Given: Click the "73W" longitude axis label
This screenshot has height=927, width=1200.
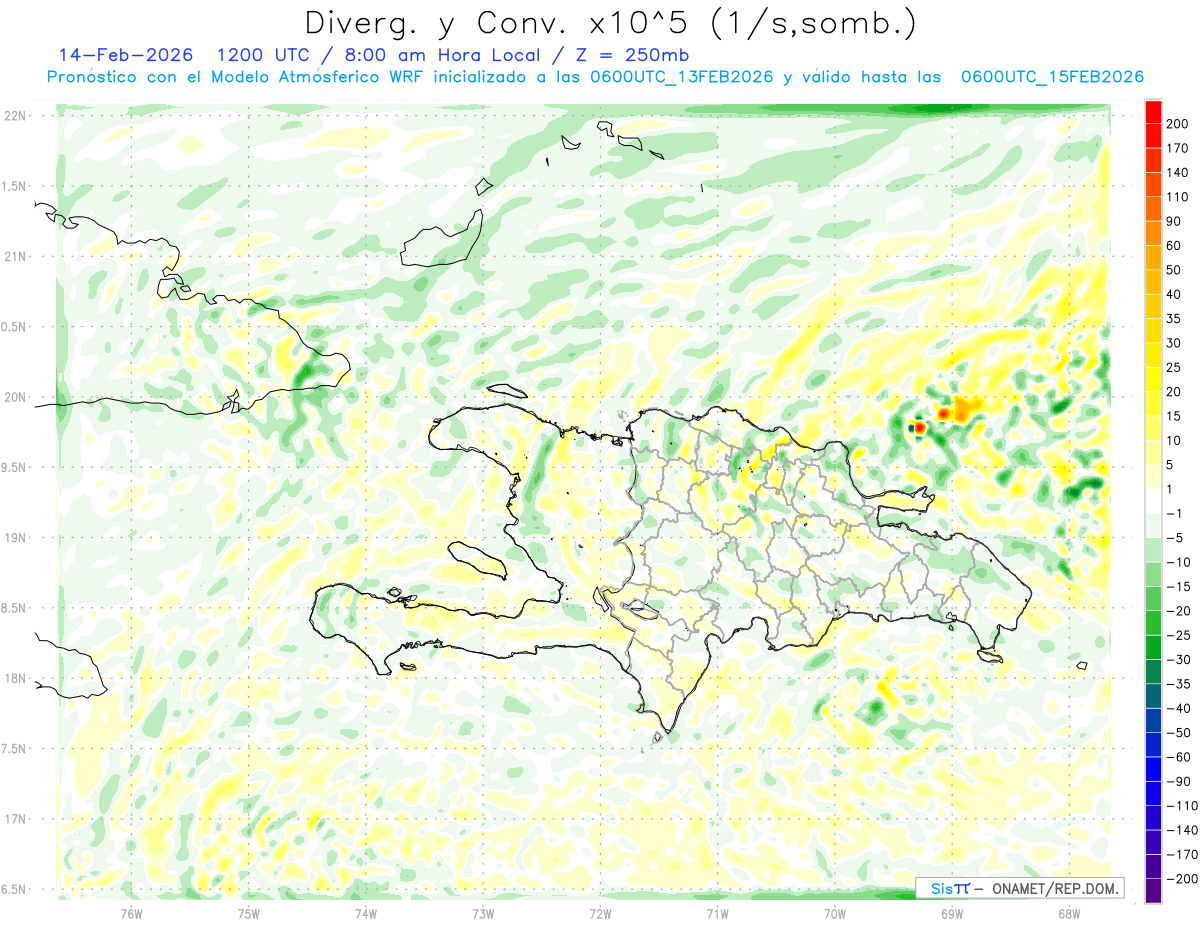Looking at the screenshot, I should click(482, 913).
